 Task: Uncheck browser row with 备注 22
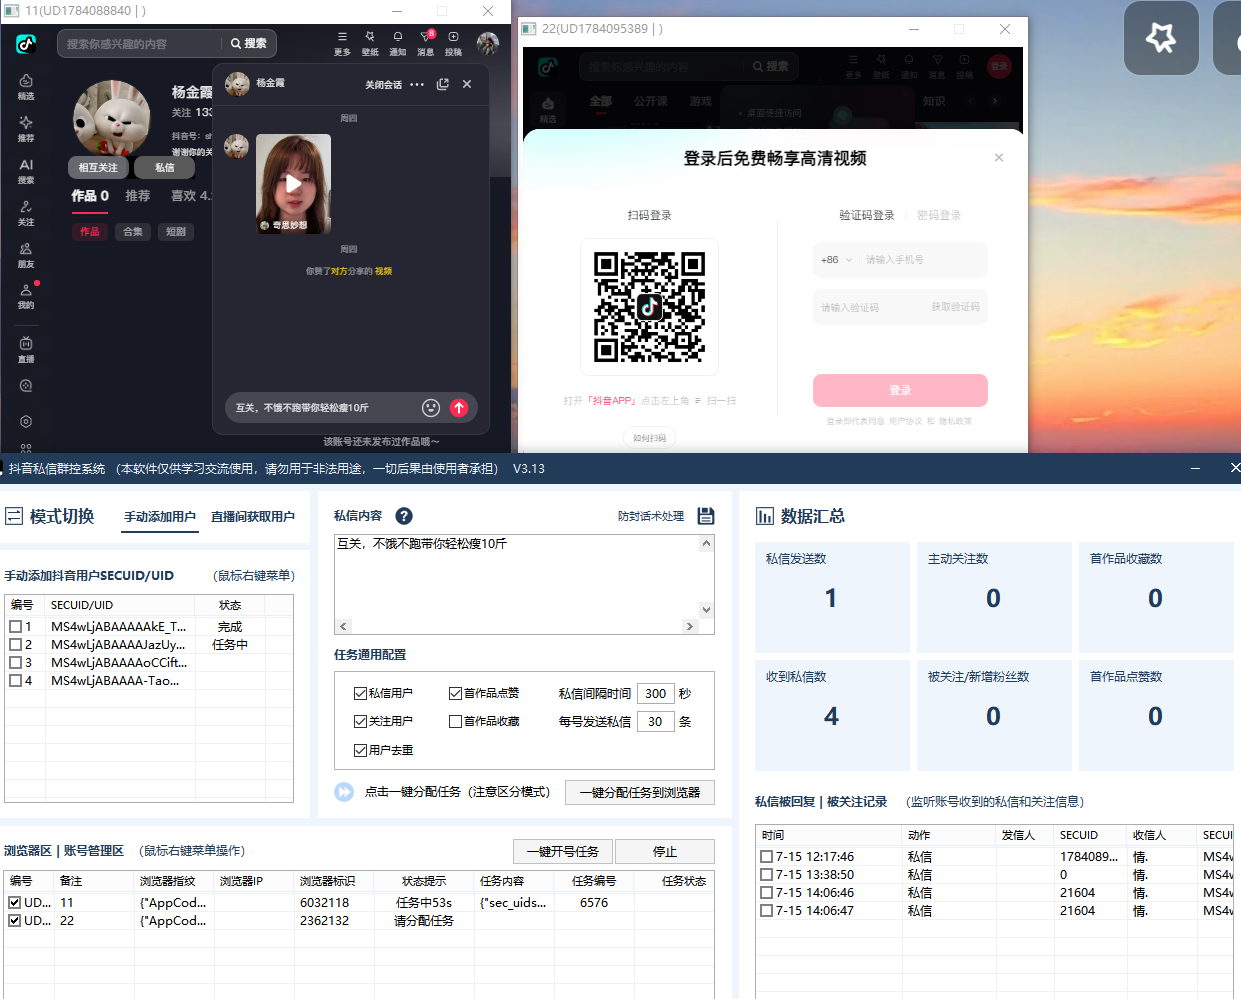click(x=15, y=920)
